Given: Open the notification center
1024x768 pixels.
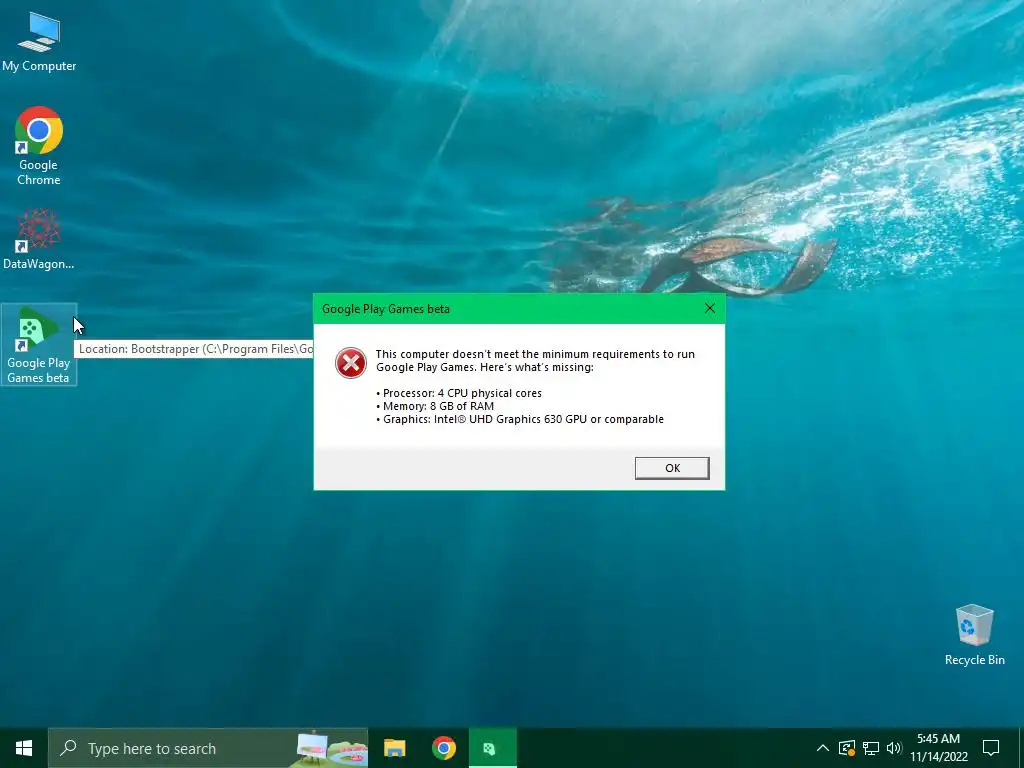Looking at the screenshot, I should 991,748.
